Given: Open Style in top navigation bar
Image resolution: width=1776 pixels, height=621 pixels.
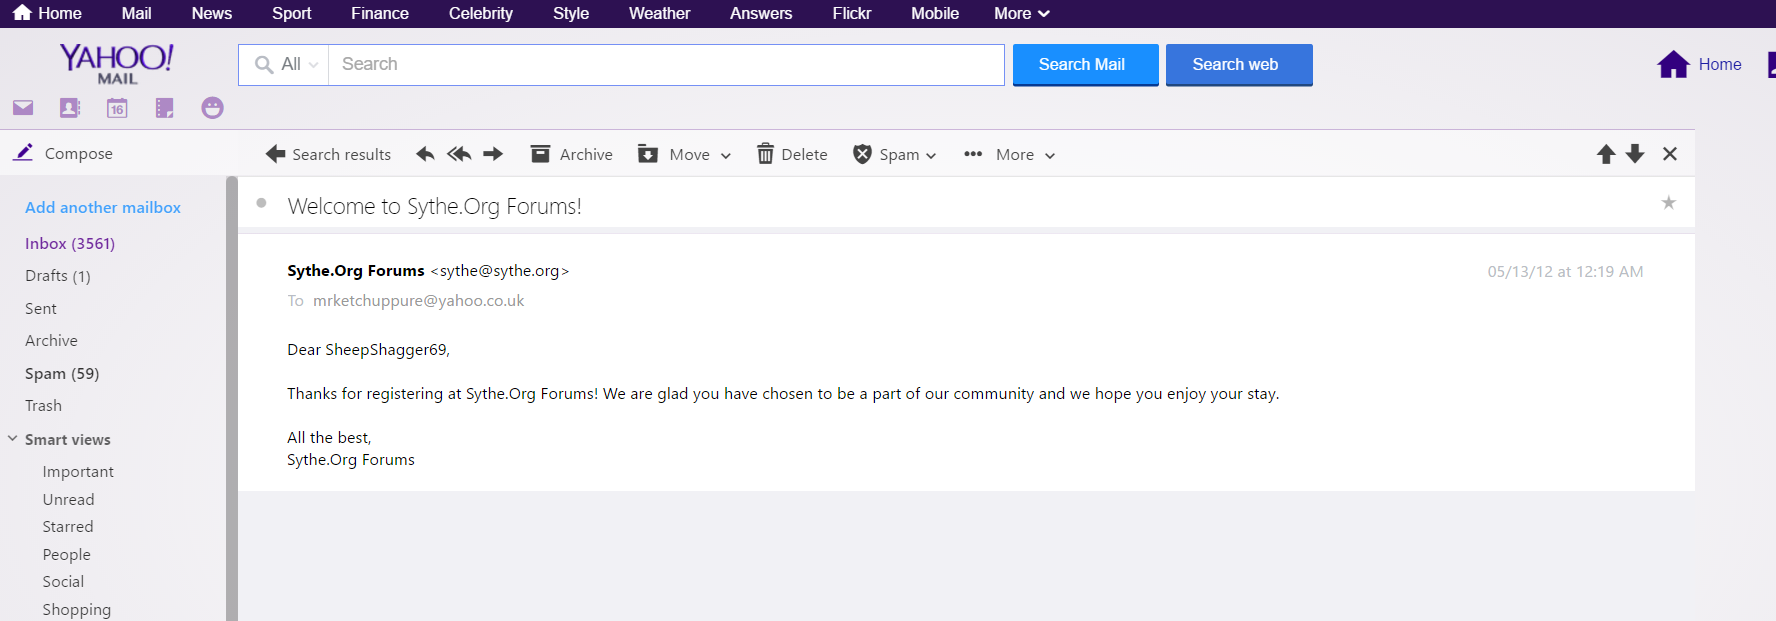Looking at the screenshot, I should (x=571, y=13).
